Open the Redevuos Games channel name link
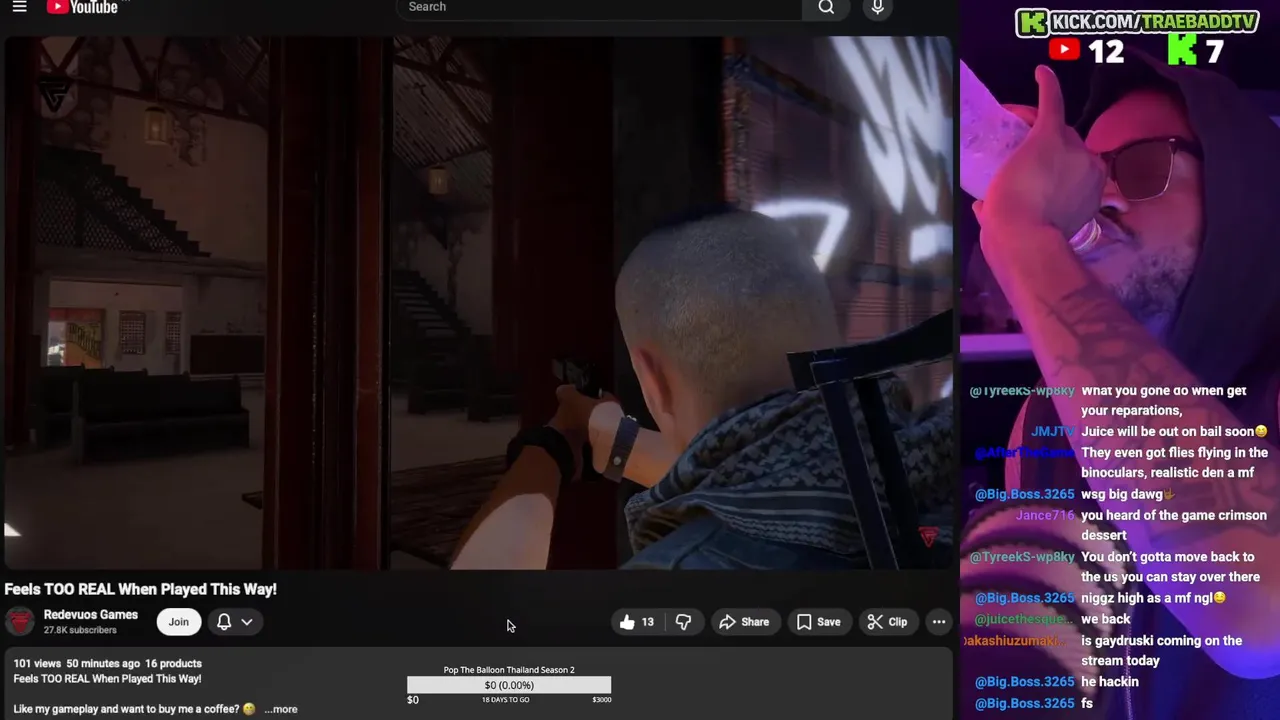This screenshot has width=1280, height=720. (91, 615)
